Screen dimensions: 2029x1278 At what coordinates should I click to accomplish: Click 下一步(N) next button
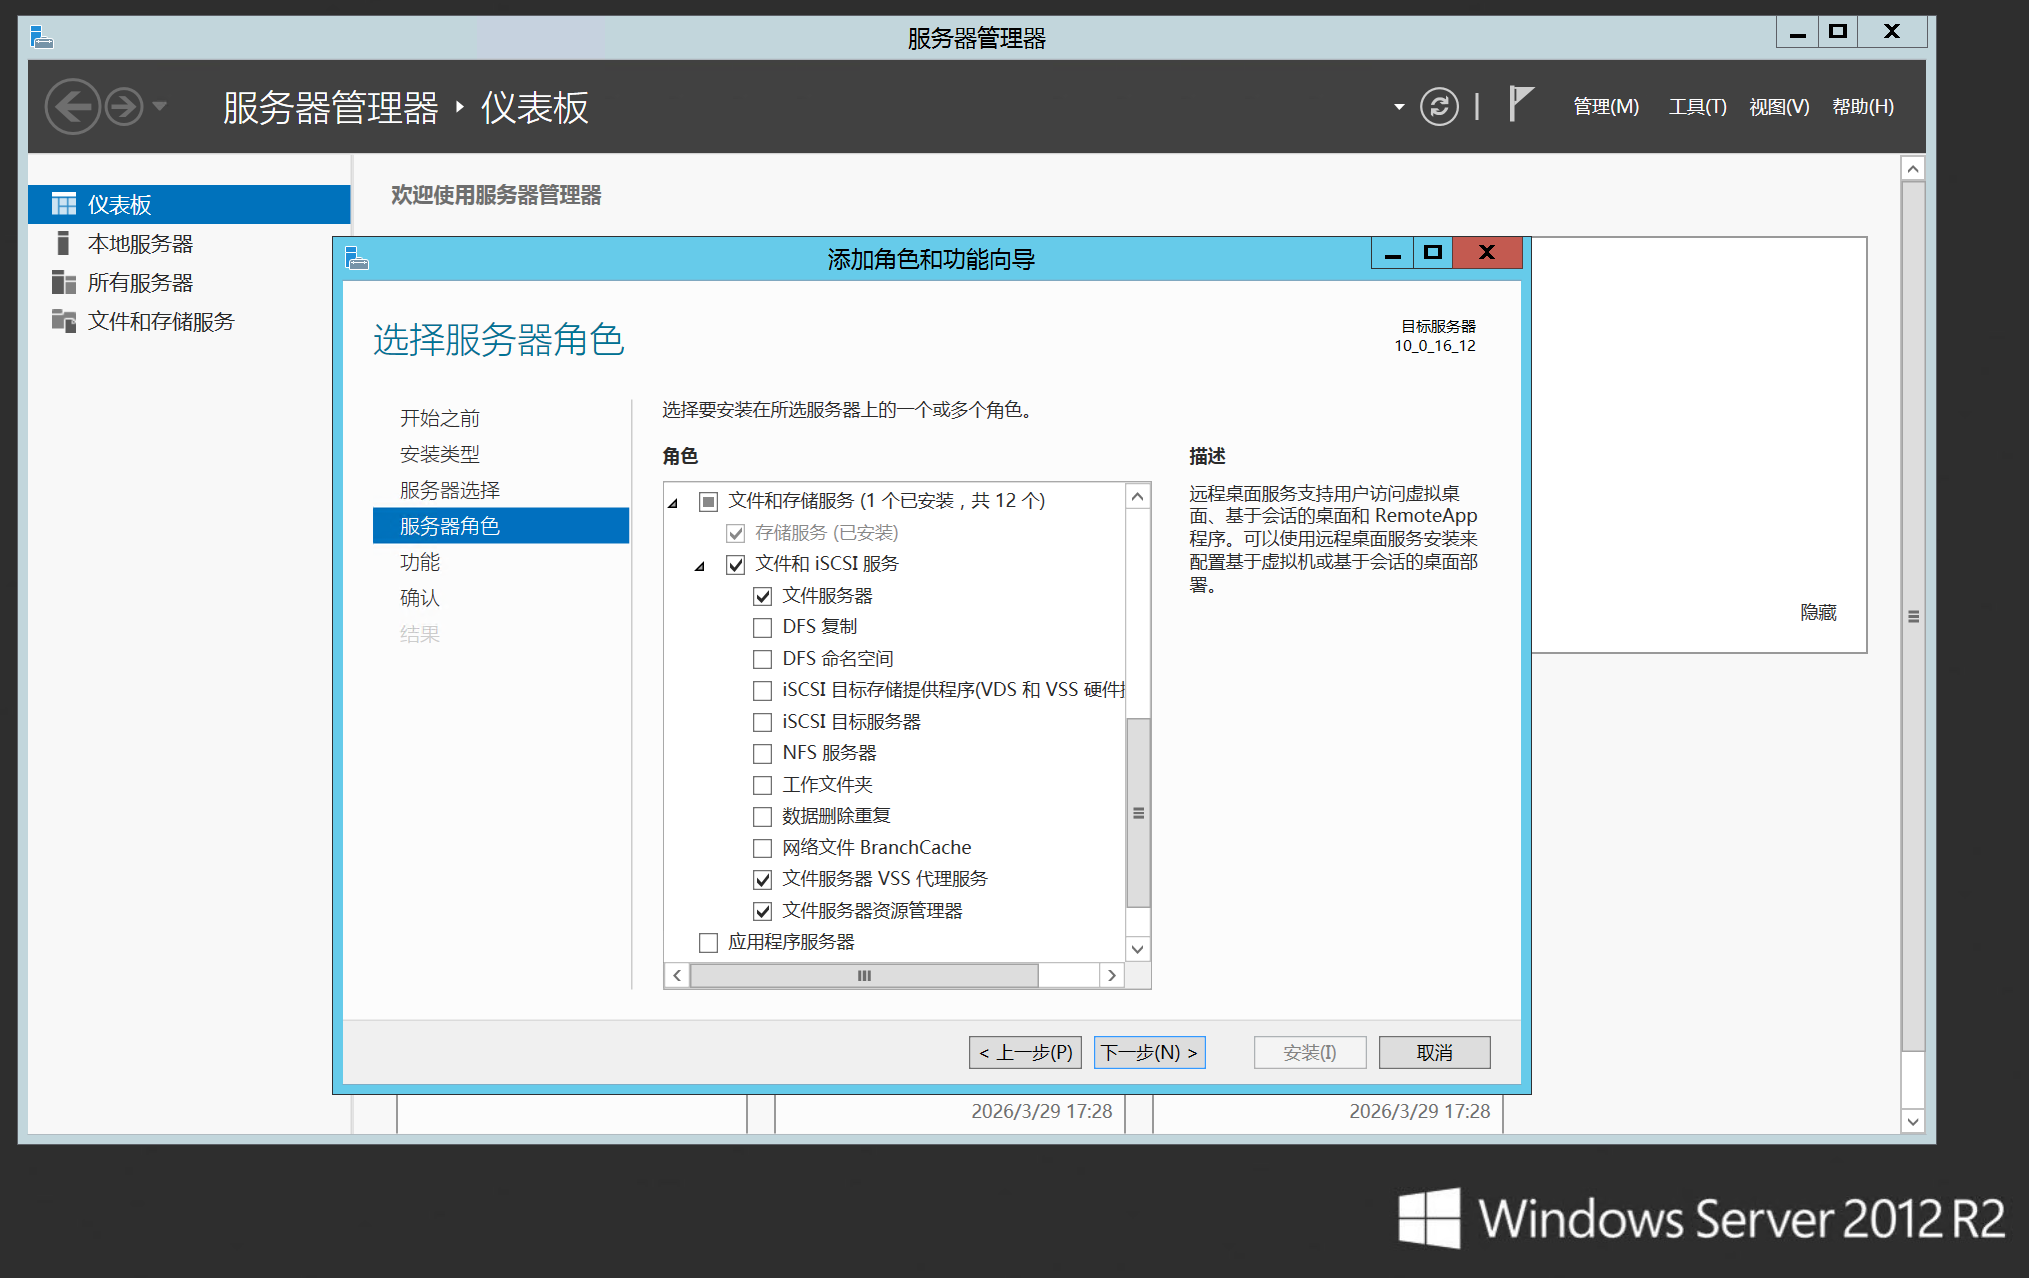[1149, 1052]
